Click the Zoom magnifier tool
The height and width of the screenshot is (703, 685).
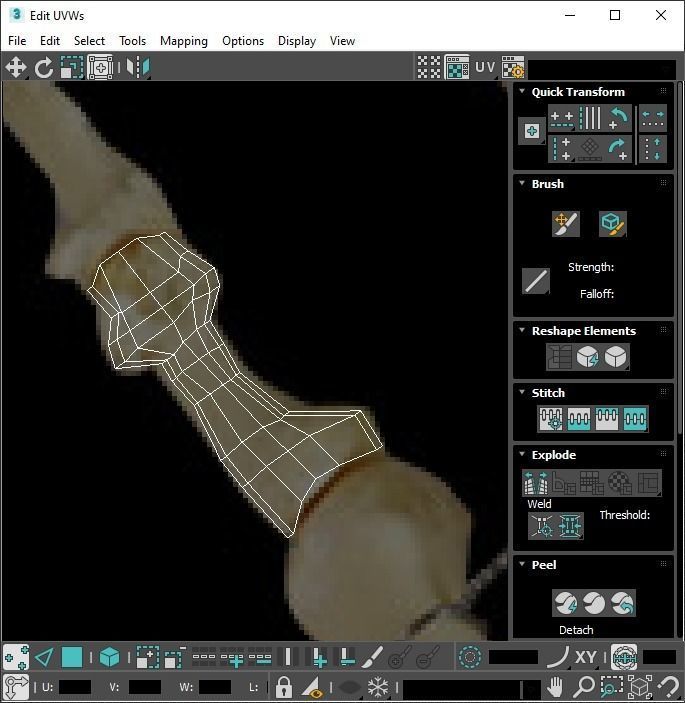click(584, 686)
